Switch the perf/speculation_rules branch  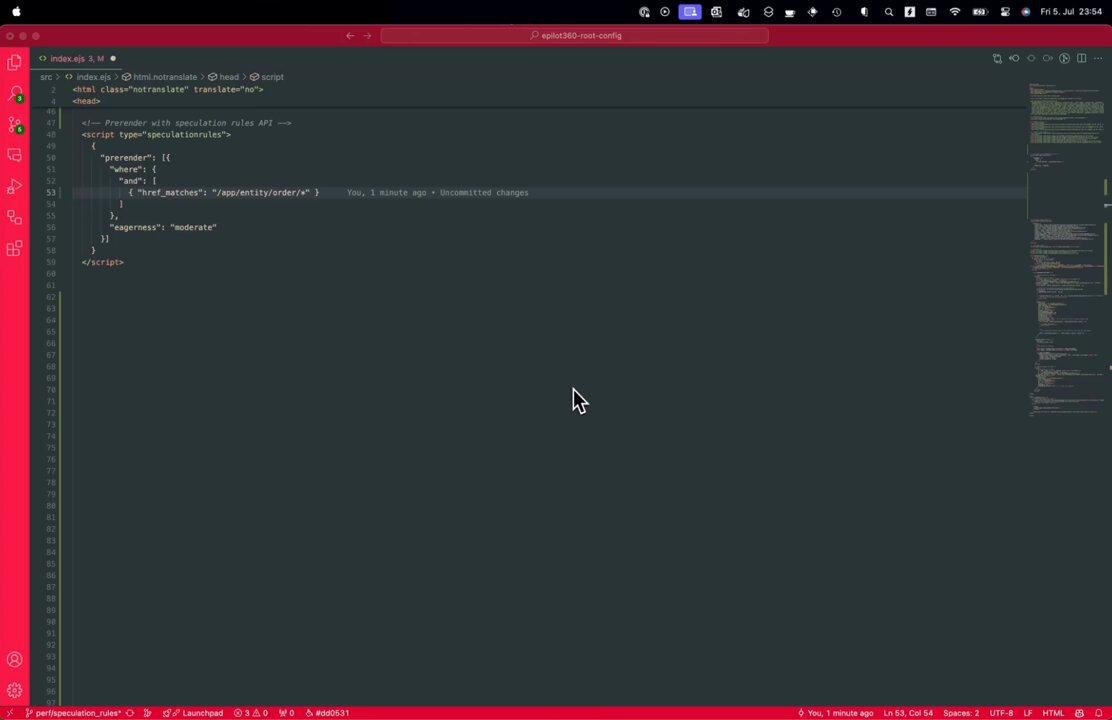click(72, 713)
